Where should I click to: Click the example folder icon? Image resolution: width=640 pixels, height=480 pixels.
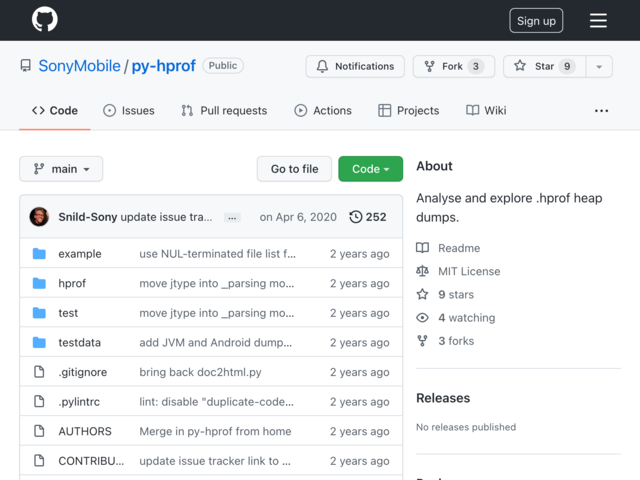tap(39, 253)
